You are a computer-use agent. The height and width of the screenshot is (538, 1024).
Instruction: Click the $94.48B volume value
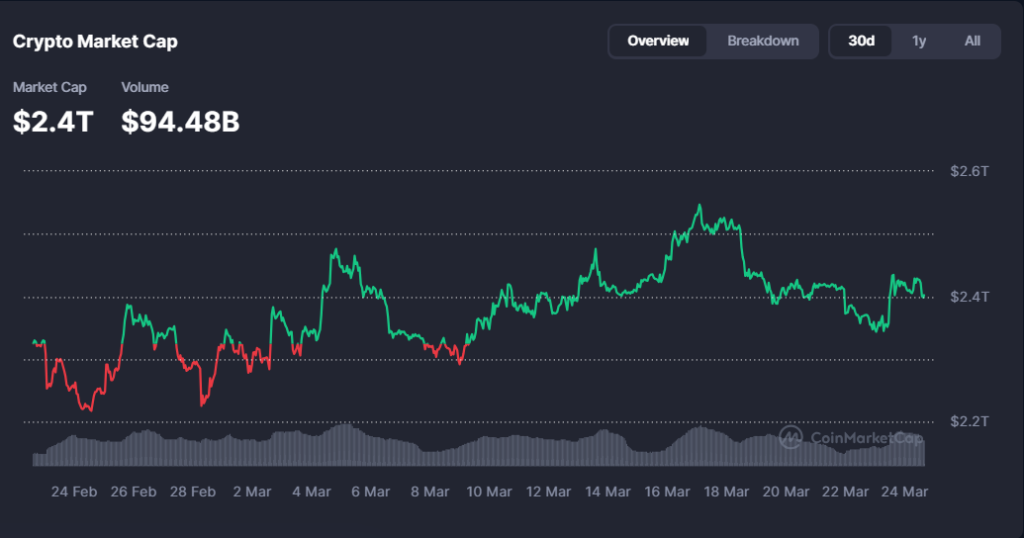(180, 121)
